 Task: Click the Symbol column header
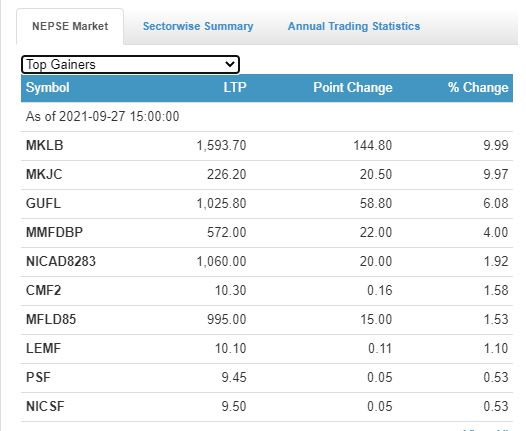pyautogui.click(x=48, y=88)
